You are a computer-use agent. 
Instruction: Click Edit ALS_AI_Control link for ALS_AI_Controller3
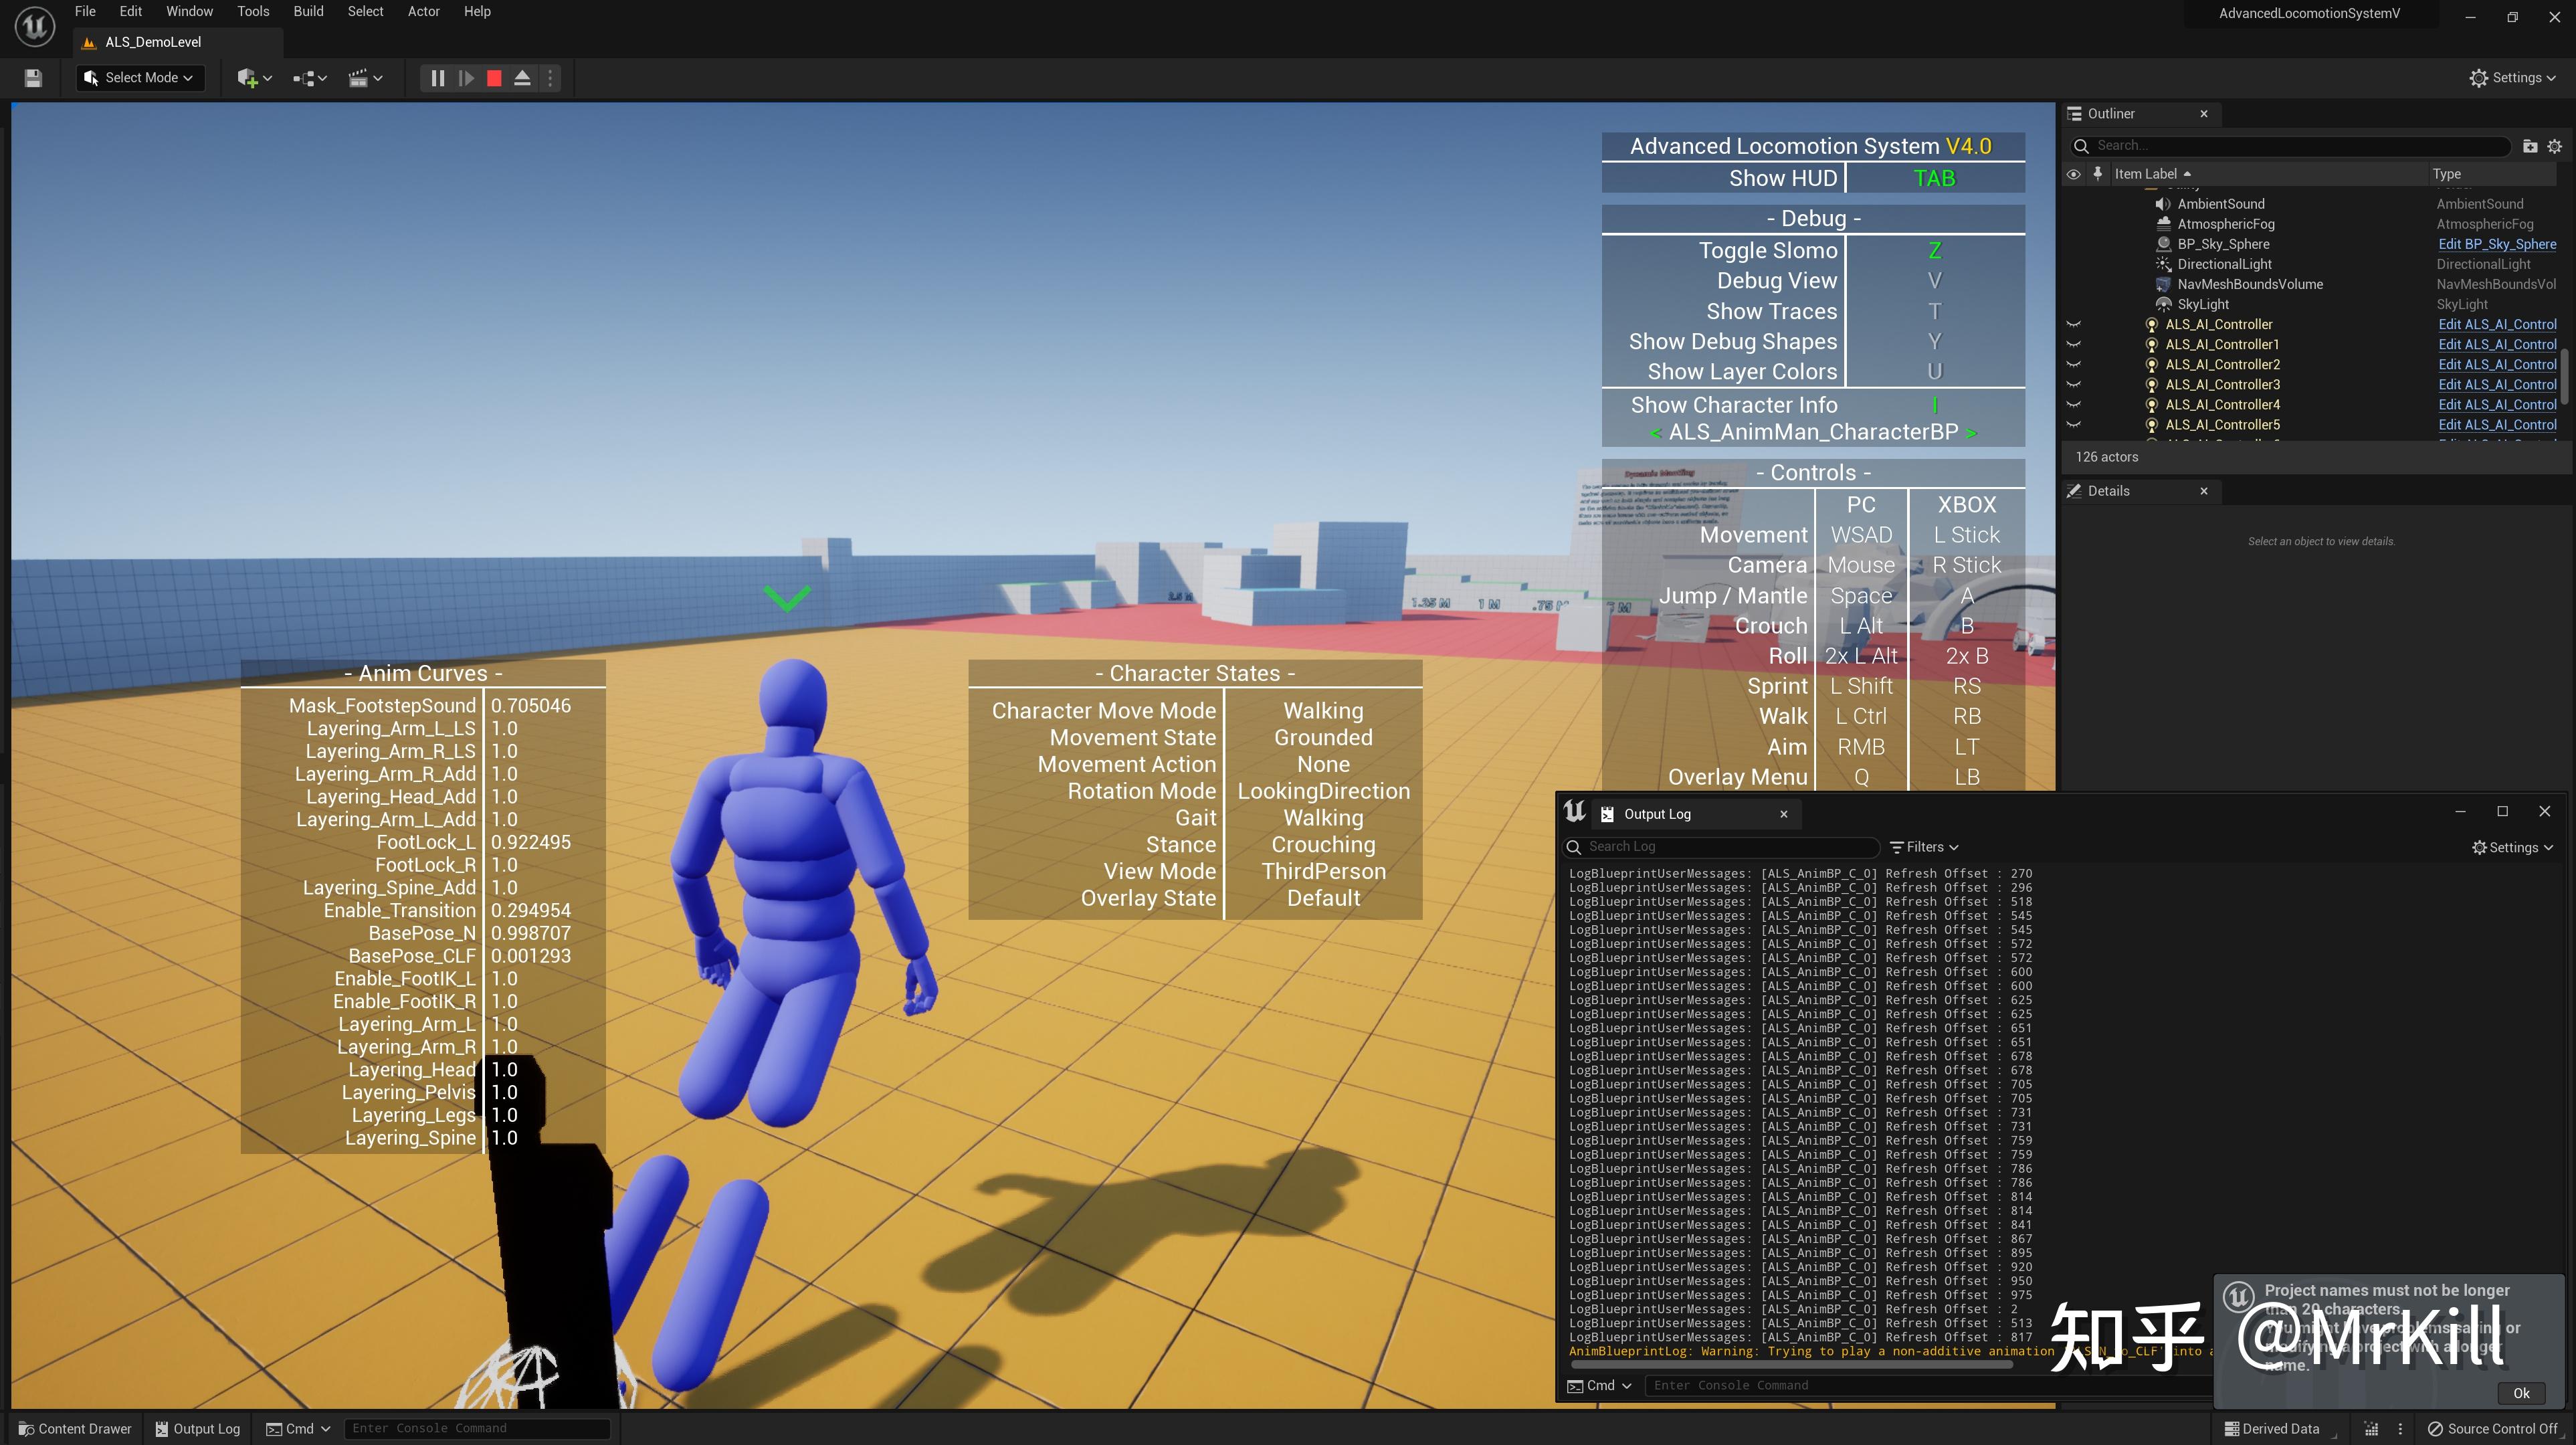[2497, 384]
